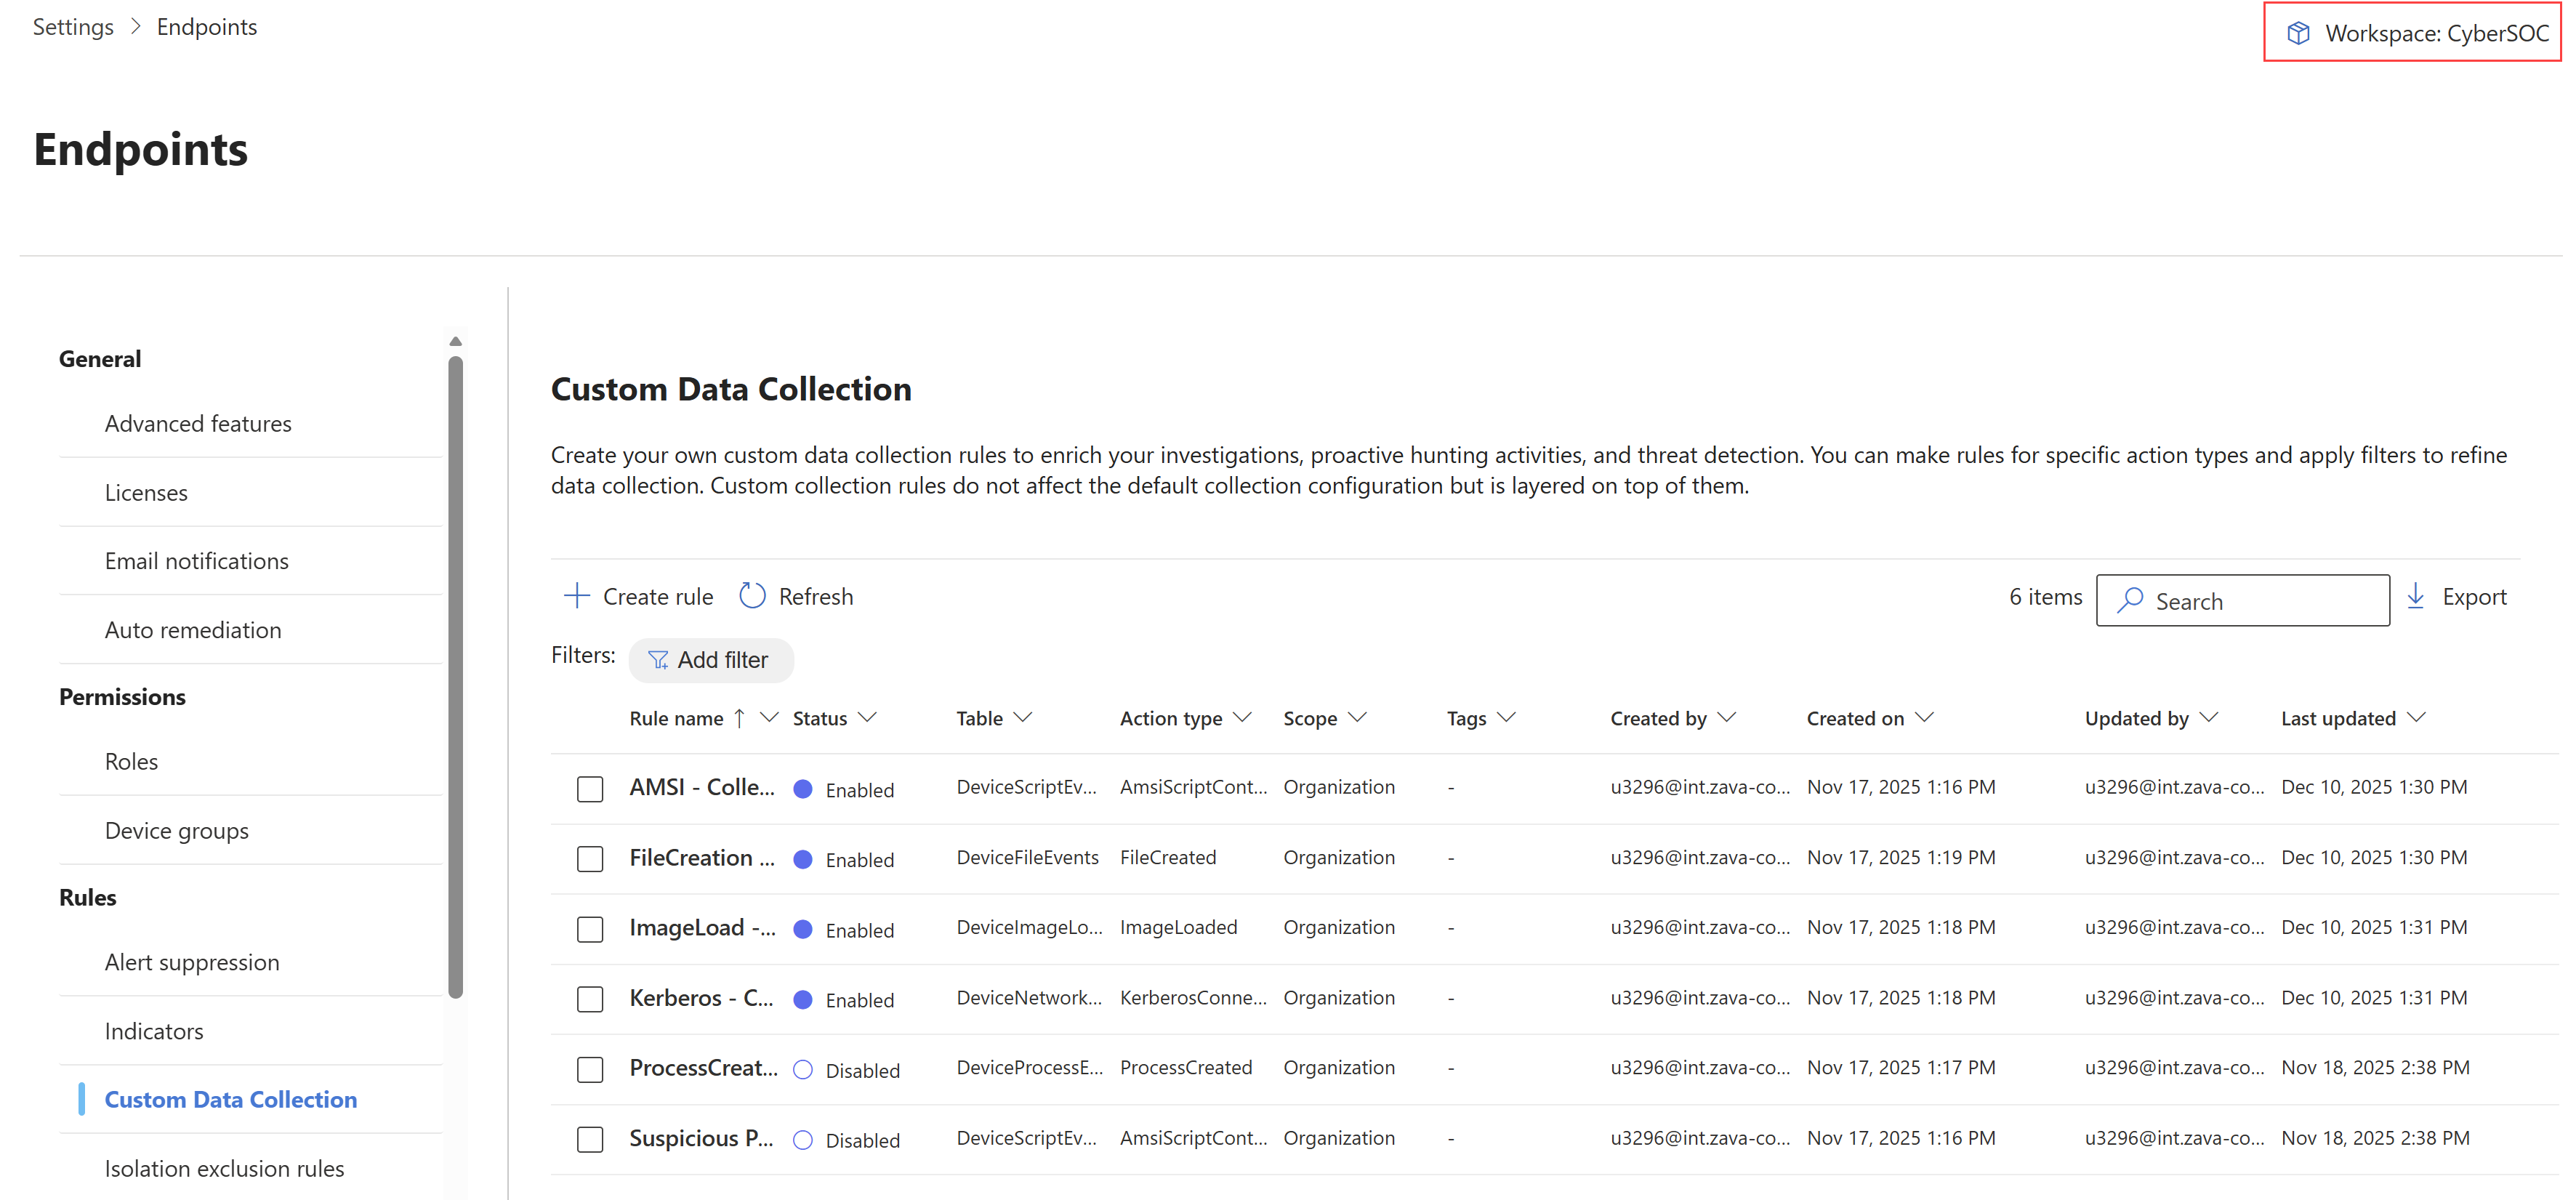The image size is (2576, 1200).
Task: Open the ImageLoad -... rule name
Action: 703,927
